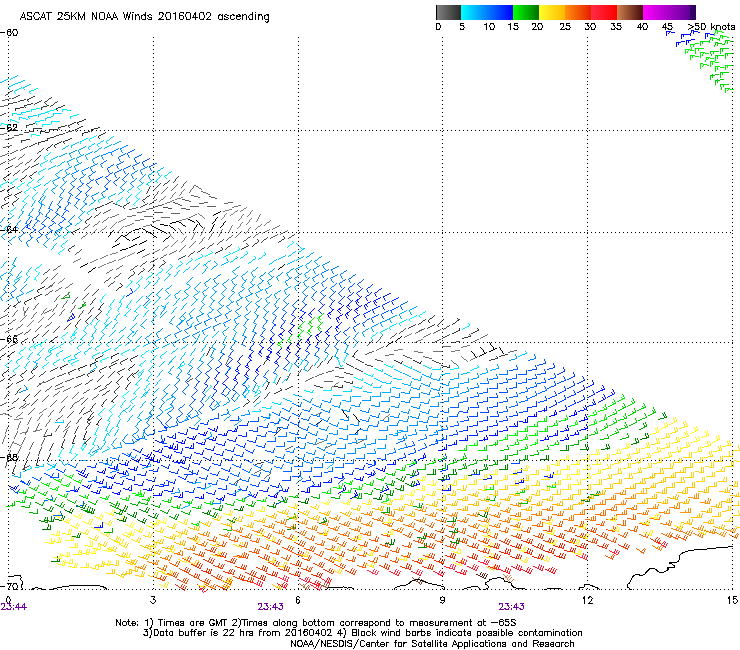Click the legend label '25'
The height and width of the screenshot is (650, 740).
click(565, 27)
